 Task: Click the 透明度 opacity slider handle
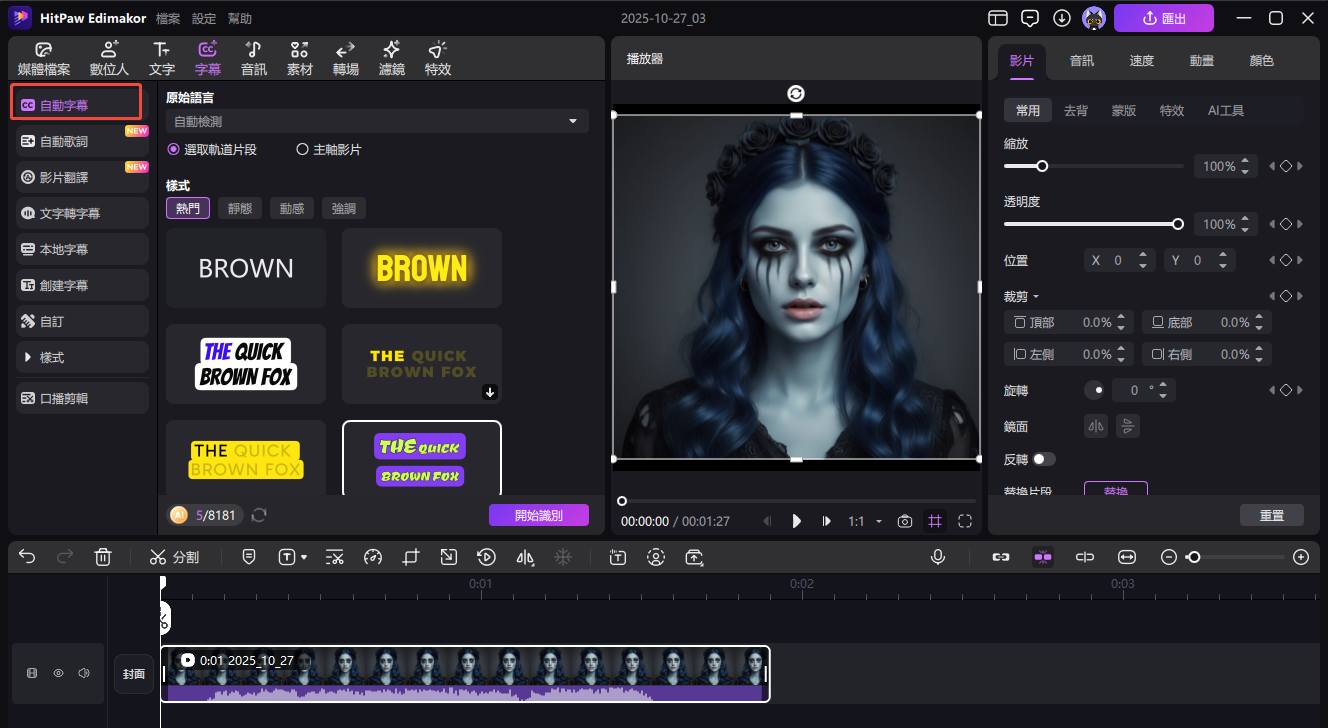click(x=1178, y=224)
